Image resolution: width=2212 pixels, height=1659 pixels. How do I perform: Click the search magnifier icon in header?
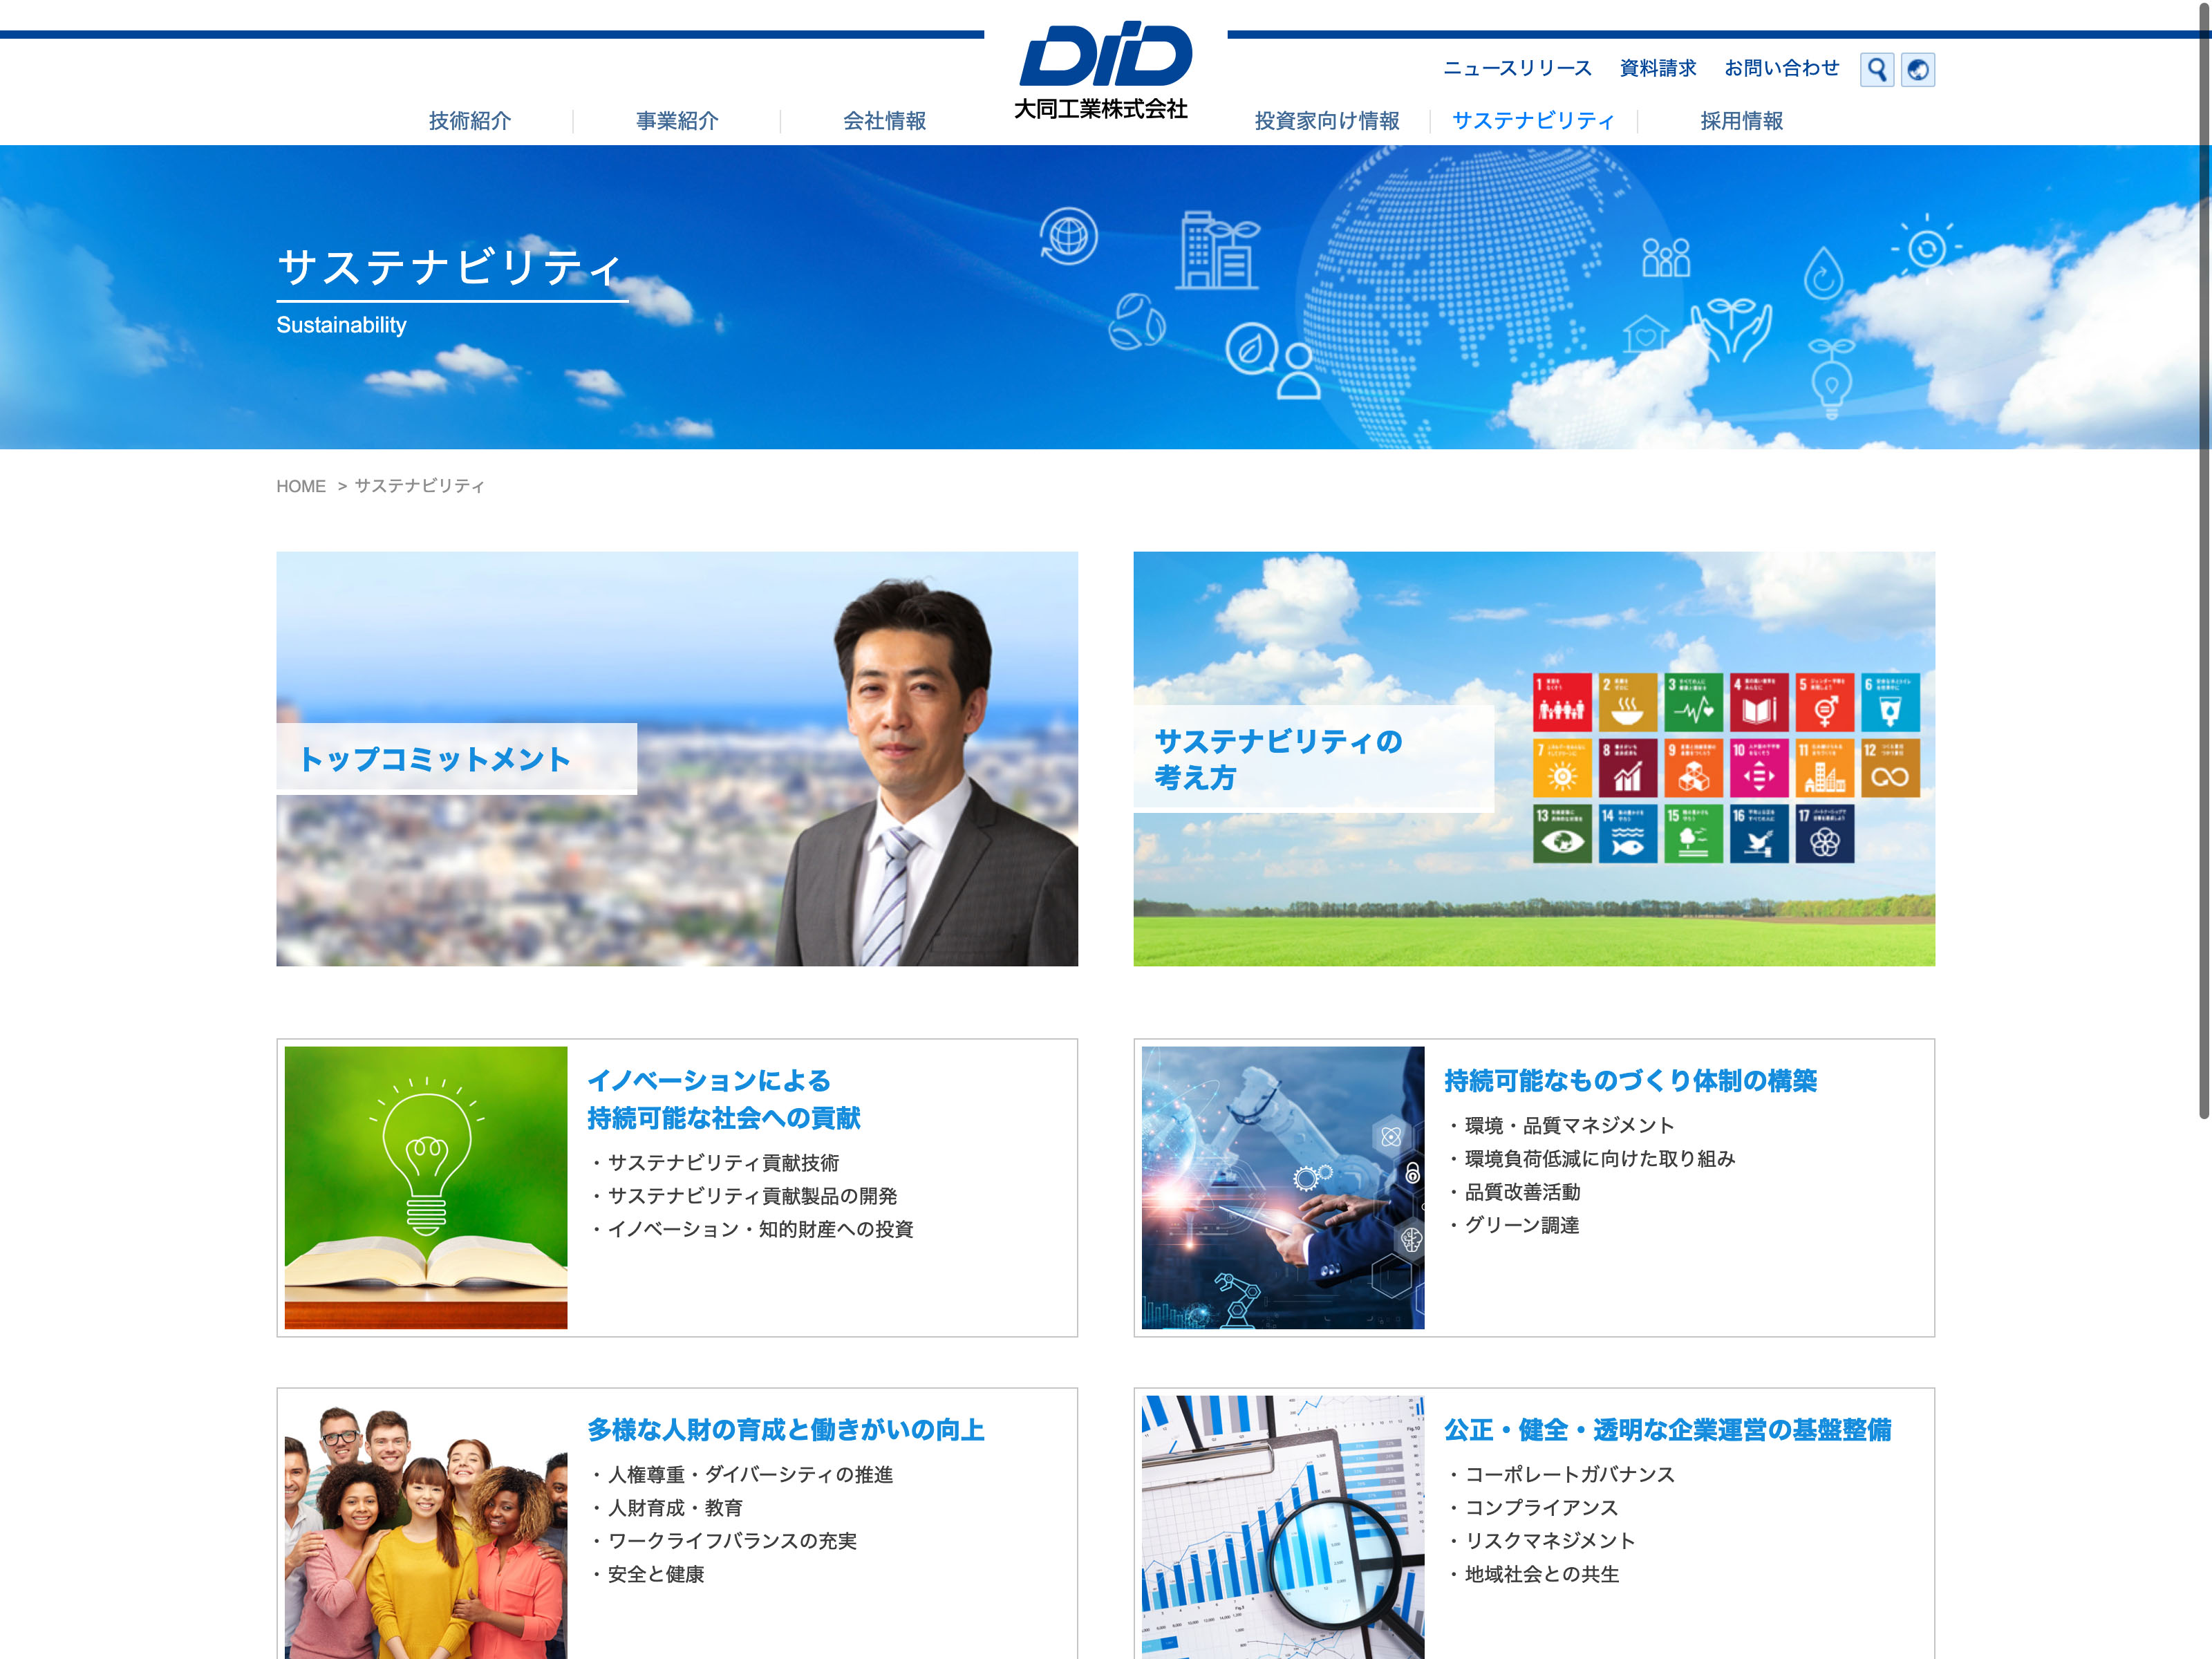(x=1876, y=69)
